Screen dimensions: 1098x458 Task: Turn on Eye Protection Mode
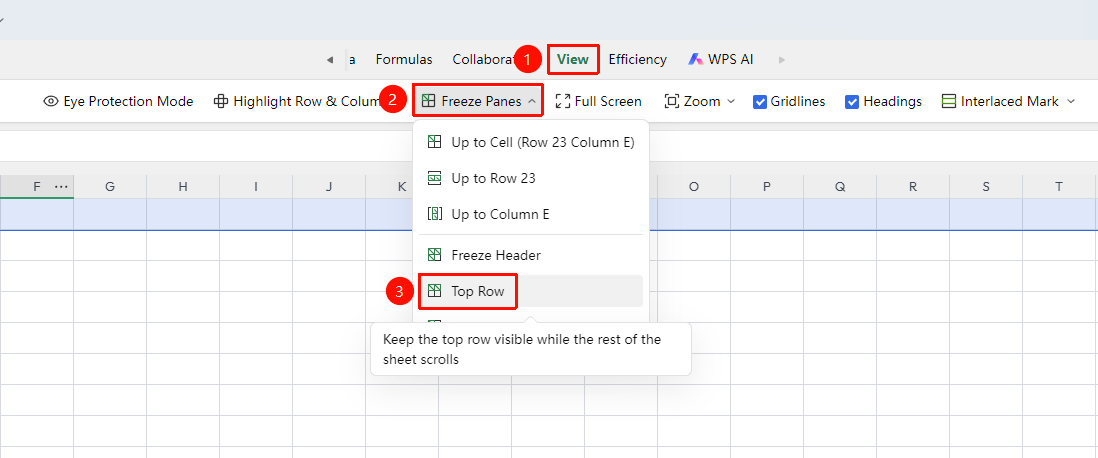(x=118, y=102)
